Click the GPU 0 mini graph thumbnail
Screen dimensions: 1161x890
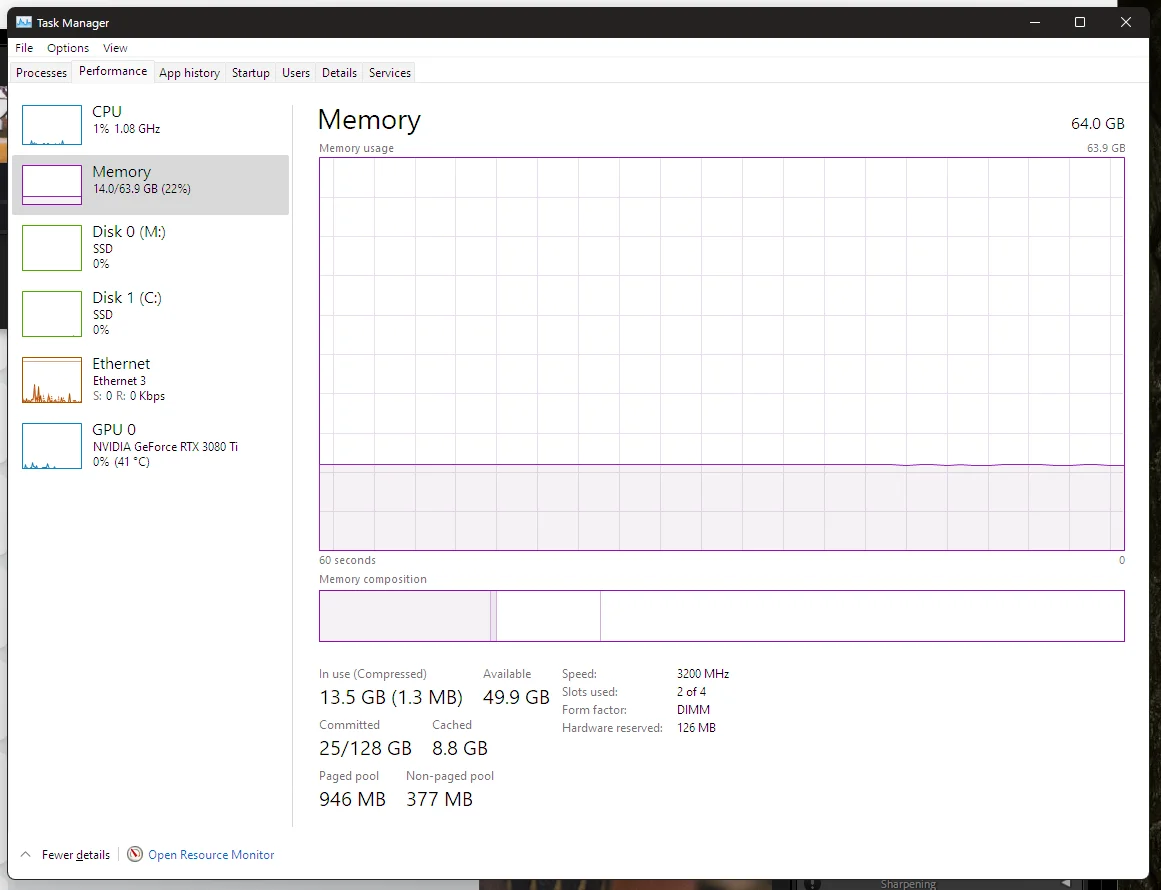point(52,446)
